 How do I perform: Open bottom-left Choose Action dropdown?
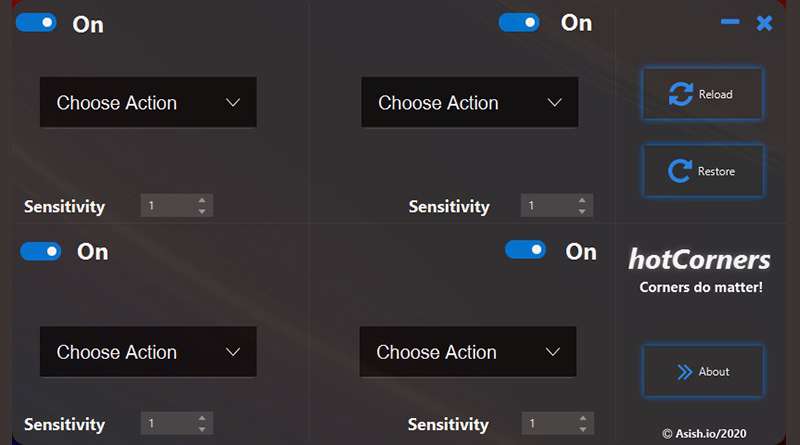(x=148, y=352)
